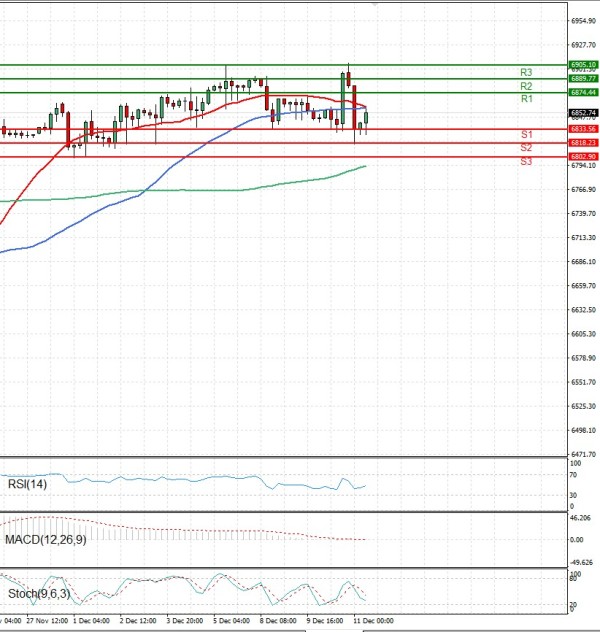Select the S1 support label

coord(525,134)
